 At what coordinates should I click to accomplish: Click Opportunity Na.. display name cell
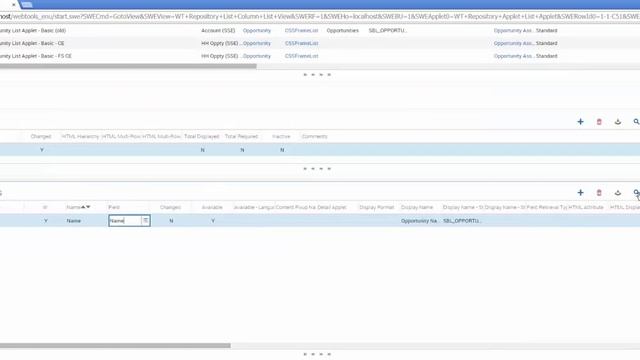pos(419,221)
